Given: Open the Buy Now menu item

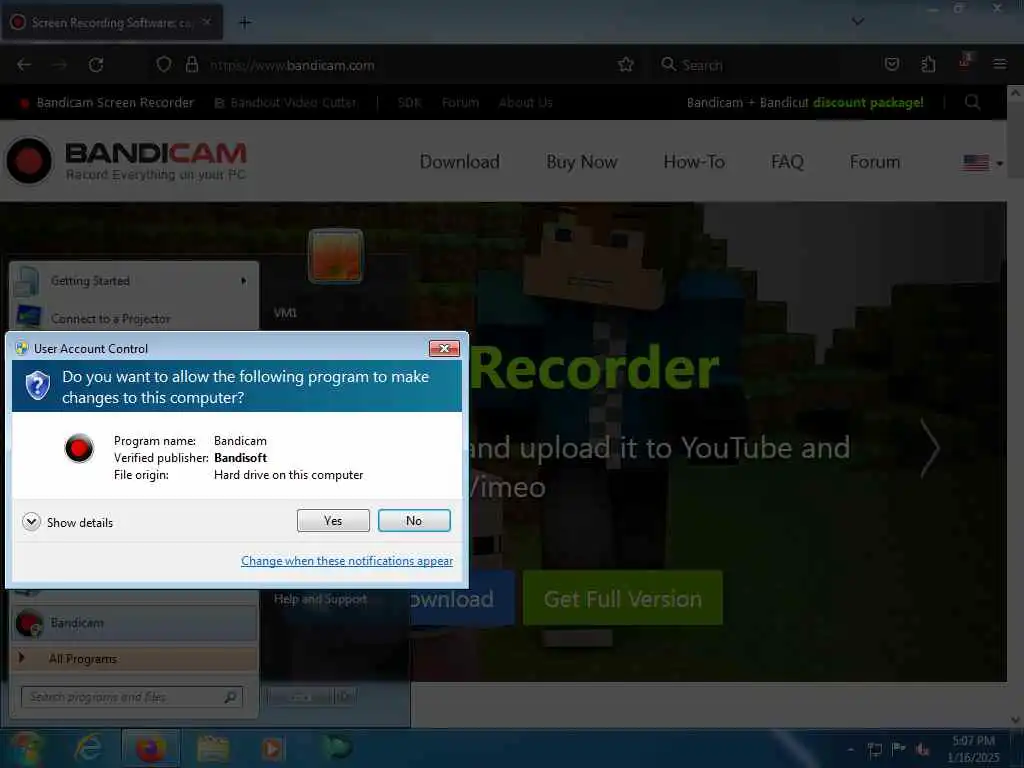Looking at the screenshot, I should [x=582, y=162].
